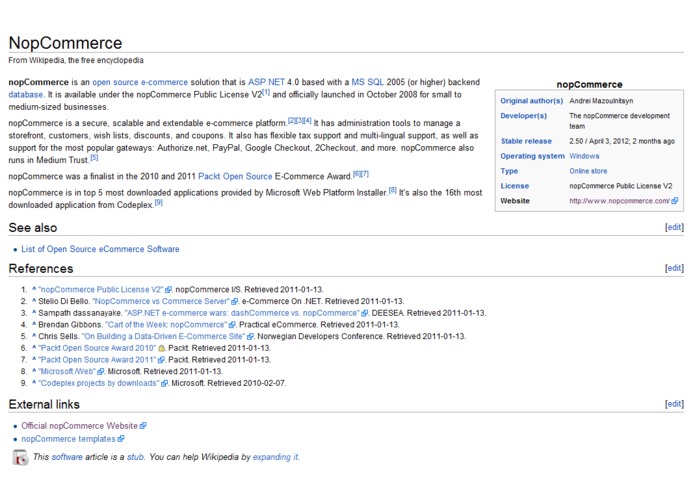Click the lock icon after Packt Open Source Award 2010
This screenshot has height=494, width=695.
tap(162, 348)
